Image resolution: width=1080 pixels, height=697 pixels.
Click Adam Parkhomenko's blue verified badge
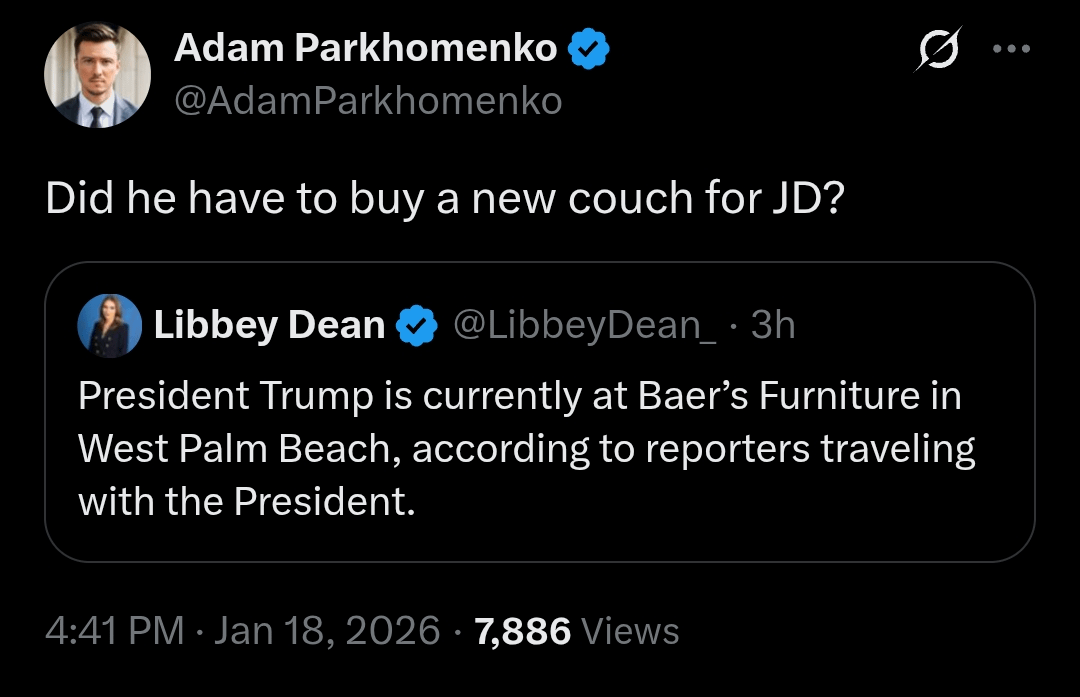pyautogui.click(x=590, y=48)
